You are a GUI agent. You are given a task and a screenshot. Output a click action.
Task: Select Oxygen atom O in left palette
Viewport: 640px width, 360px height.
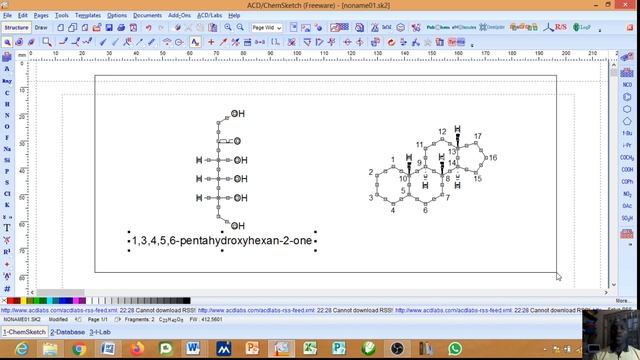click(7, 127)
